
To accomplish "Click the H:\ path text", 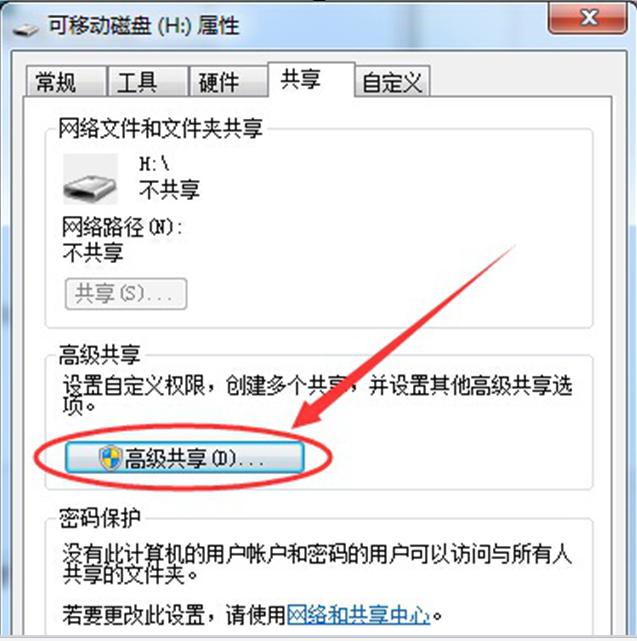I will tap(154, 164).
